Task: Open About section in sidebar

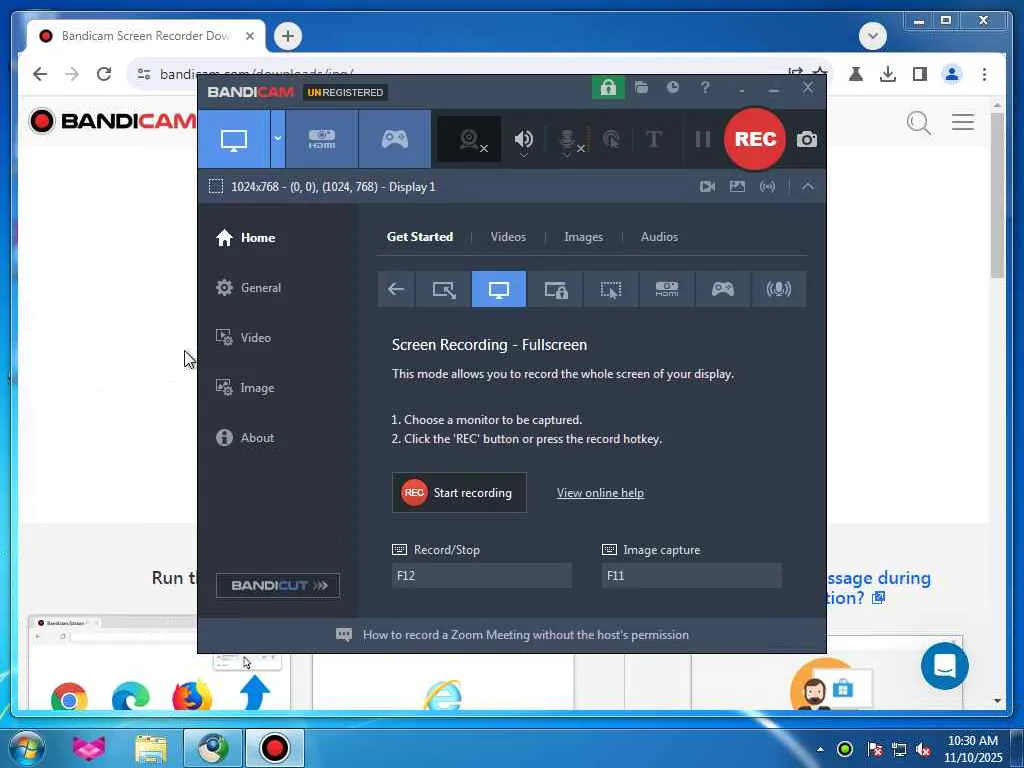Action: pyautogui.click(x=245, y=438)
